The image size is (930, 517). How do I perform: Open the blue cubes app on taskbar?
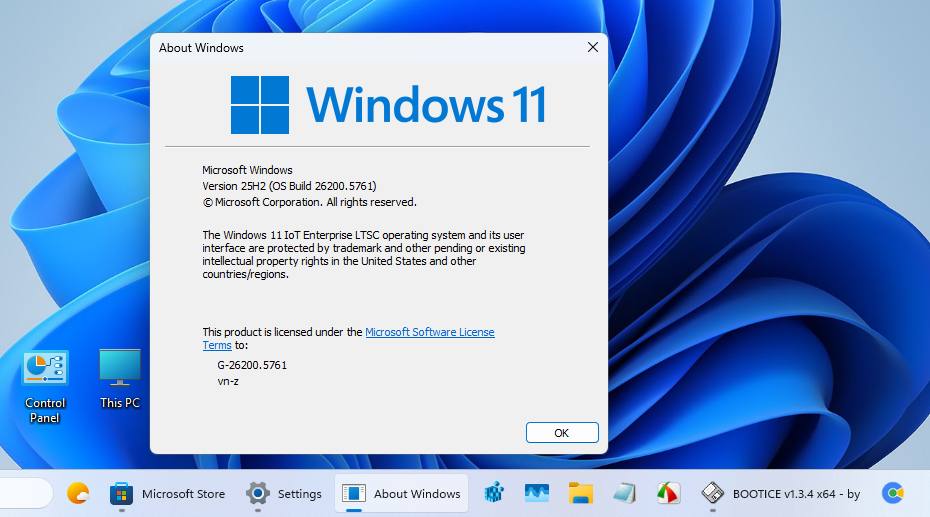[x=493, y=493]
